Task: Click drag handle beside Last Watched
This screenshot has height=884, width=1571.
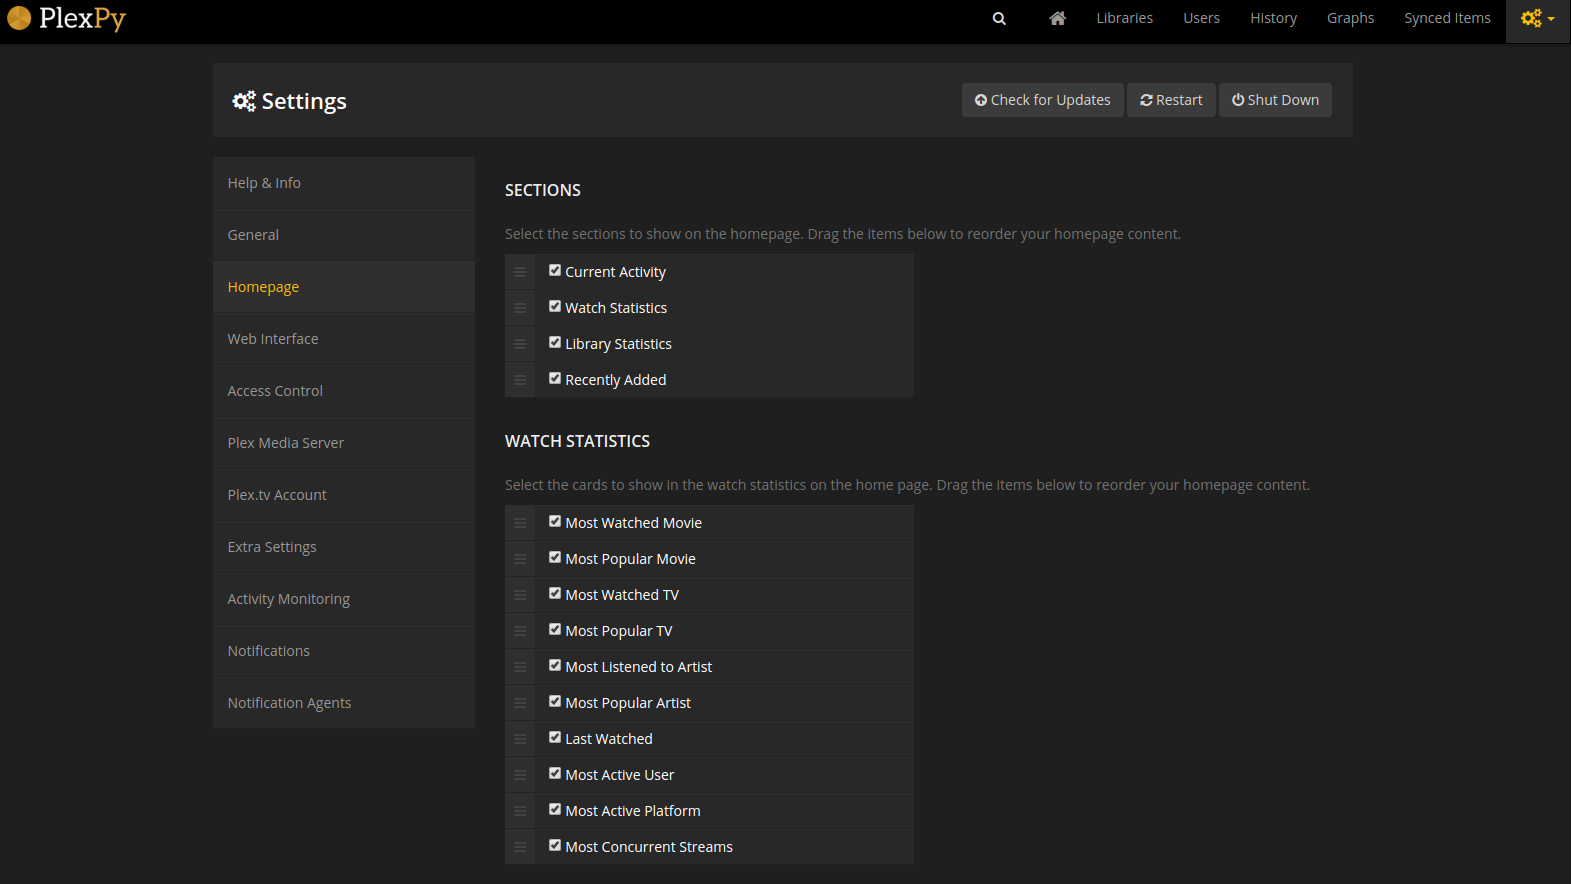Action: [x=520, y=739]
